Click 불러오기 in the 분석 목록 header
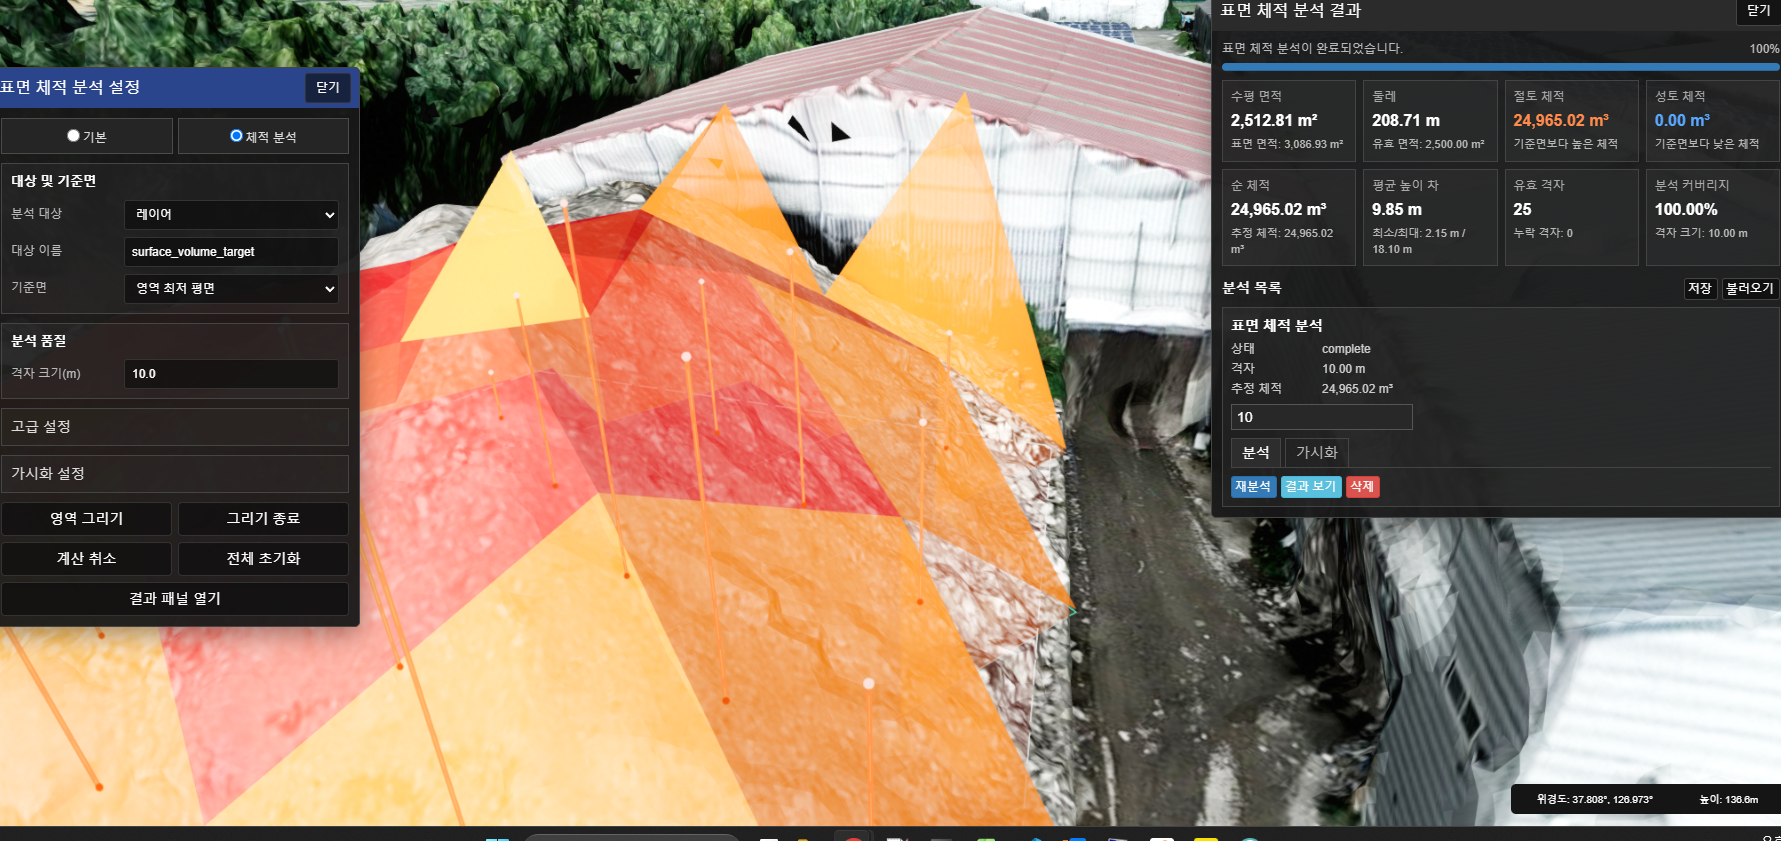Screen dimensions: 1781x841 coord(1749,288)
